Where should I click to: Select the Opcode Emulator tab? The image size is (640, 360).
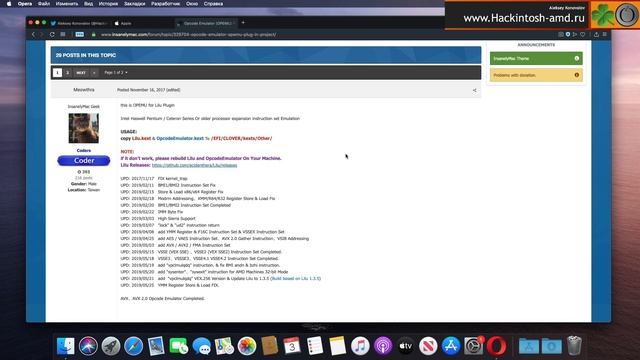click(206, 23)
